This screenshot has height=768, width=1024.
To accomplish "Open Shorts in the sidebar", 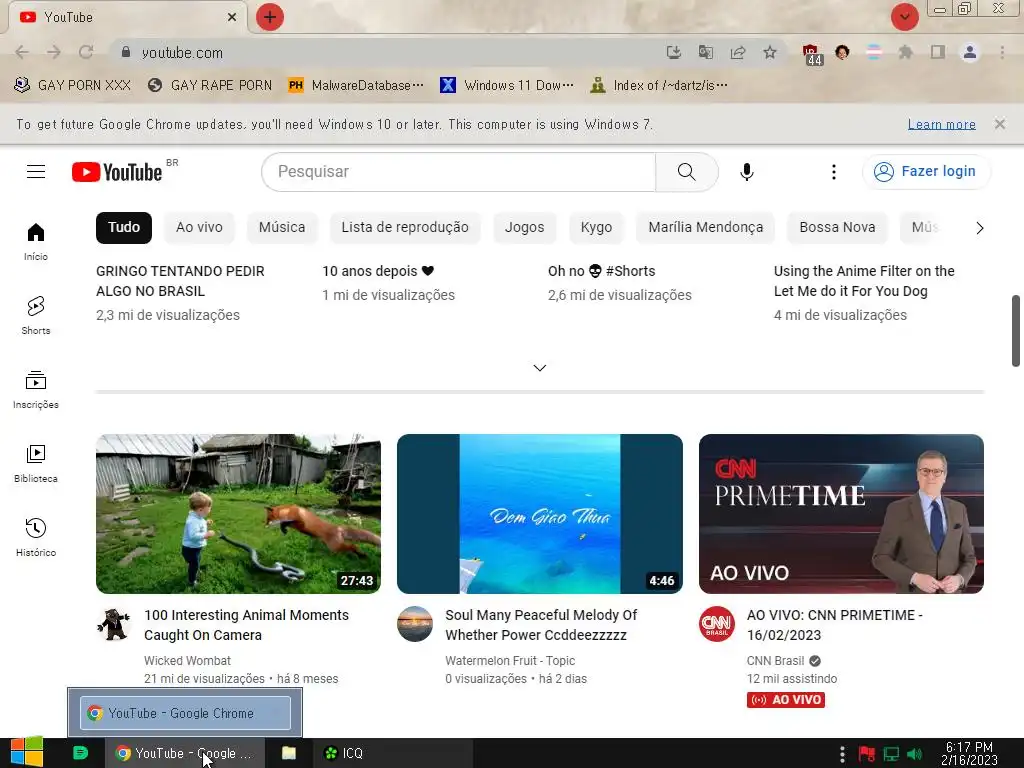I will coord(36,315).
